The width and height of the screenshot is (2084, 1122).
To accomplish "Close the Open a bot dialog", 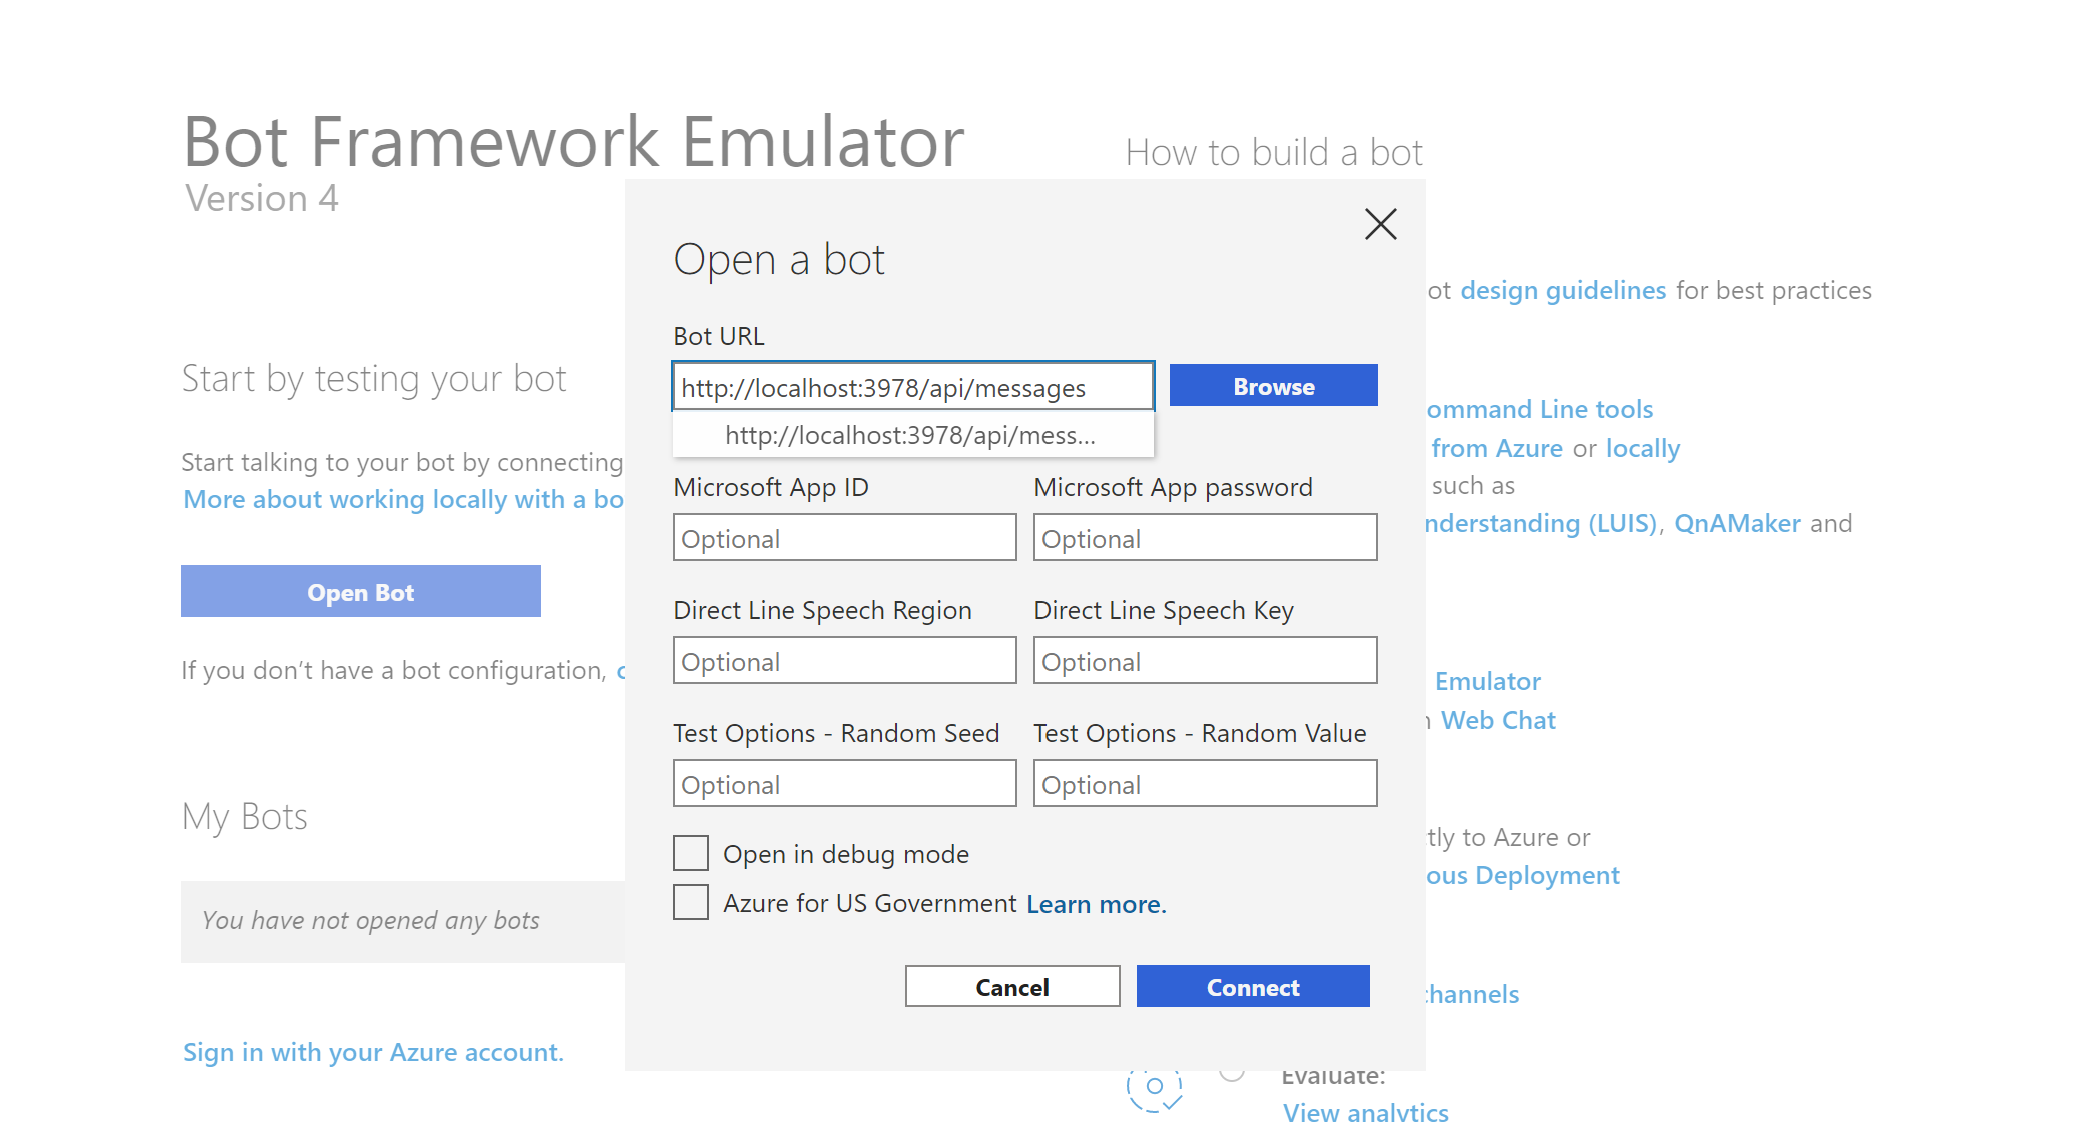I will [x=1380, y=224].
